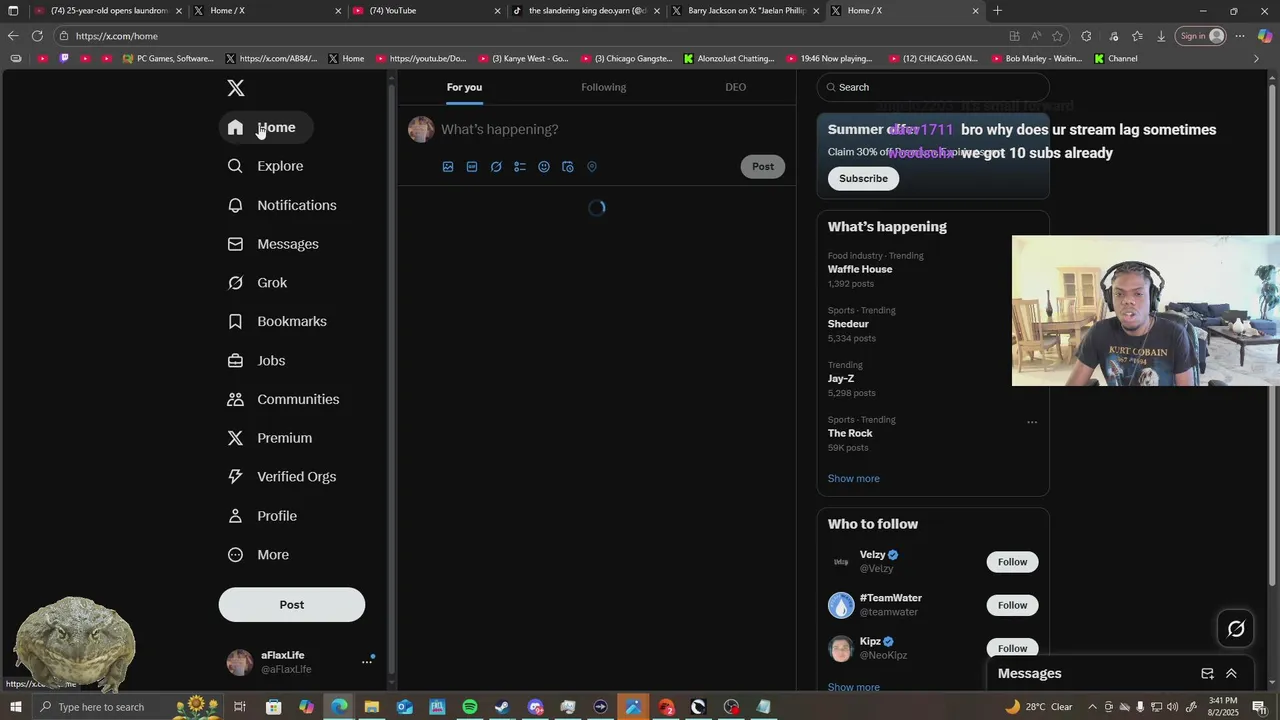Open the Shedeur trending topic
The image size is (1280, 720).
coord(848,324)
